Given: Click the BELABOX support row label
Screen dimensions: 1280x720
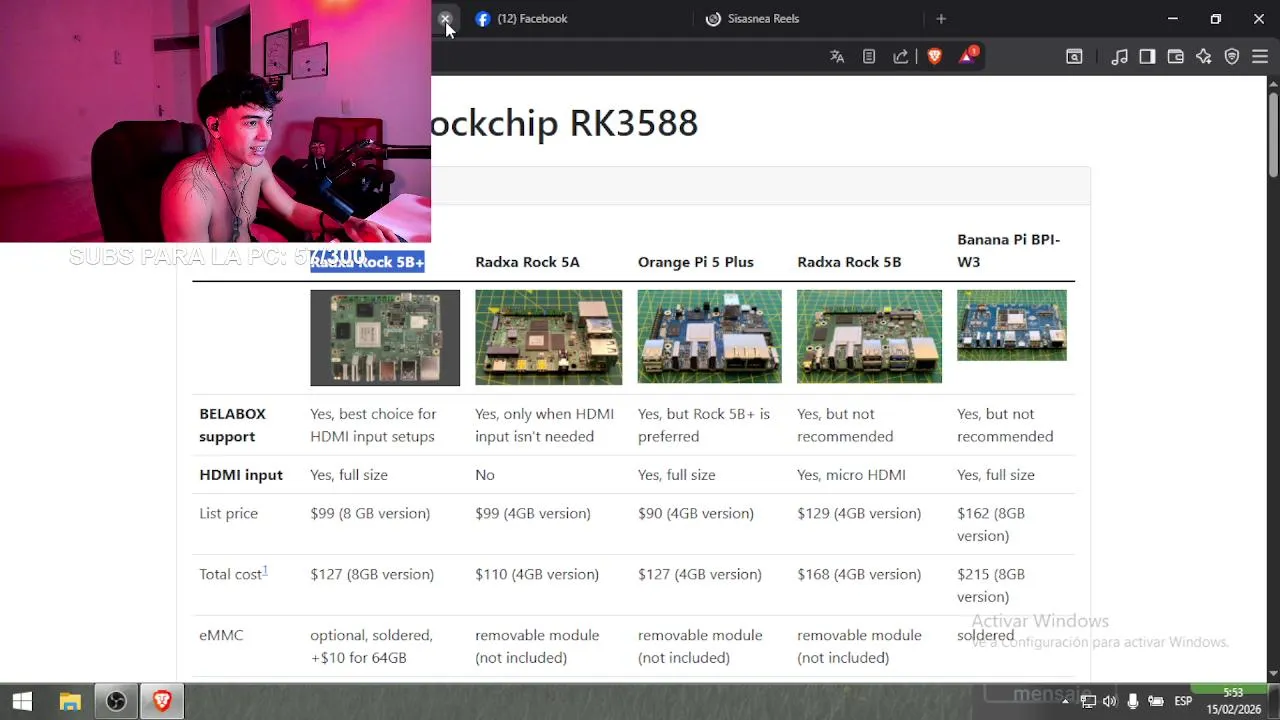Looking at the screenshot, I should click(x=232, y=425).
